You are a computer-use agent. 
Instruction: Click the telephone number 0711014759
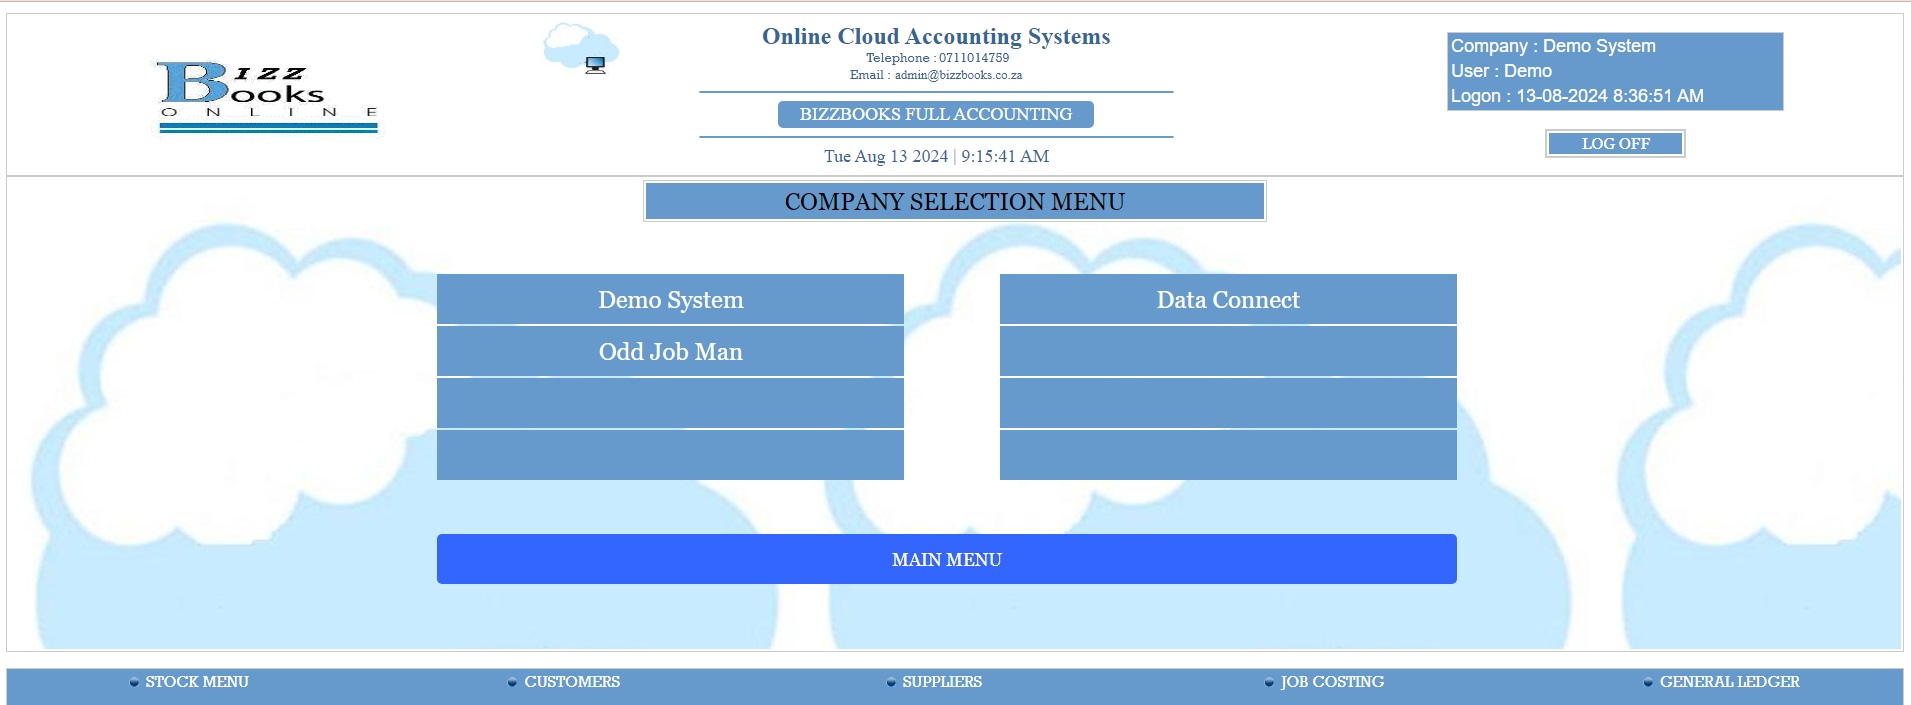973,58
